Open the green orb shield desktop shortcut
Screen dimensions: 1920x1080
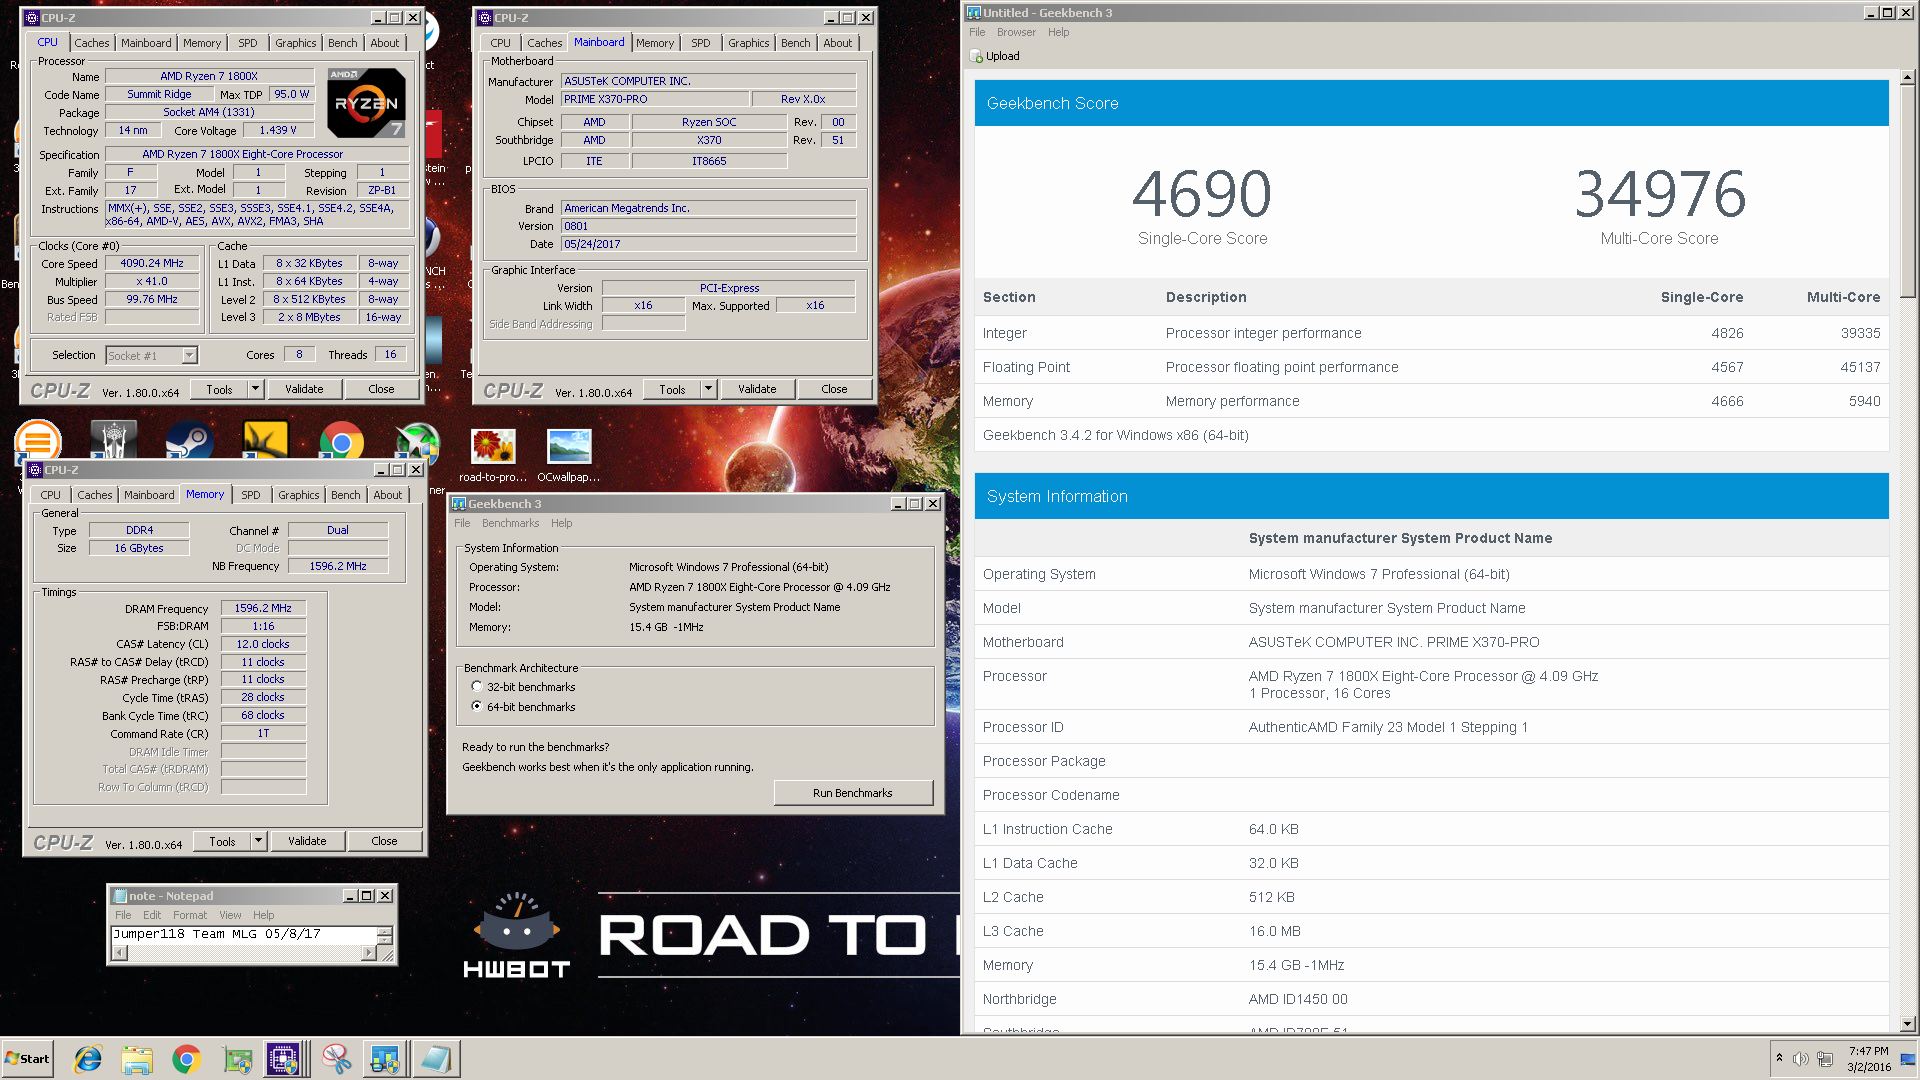[417, 441]
